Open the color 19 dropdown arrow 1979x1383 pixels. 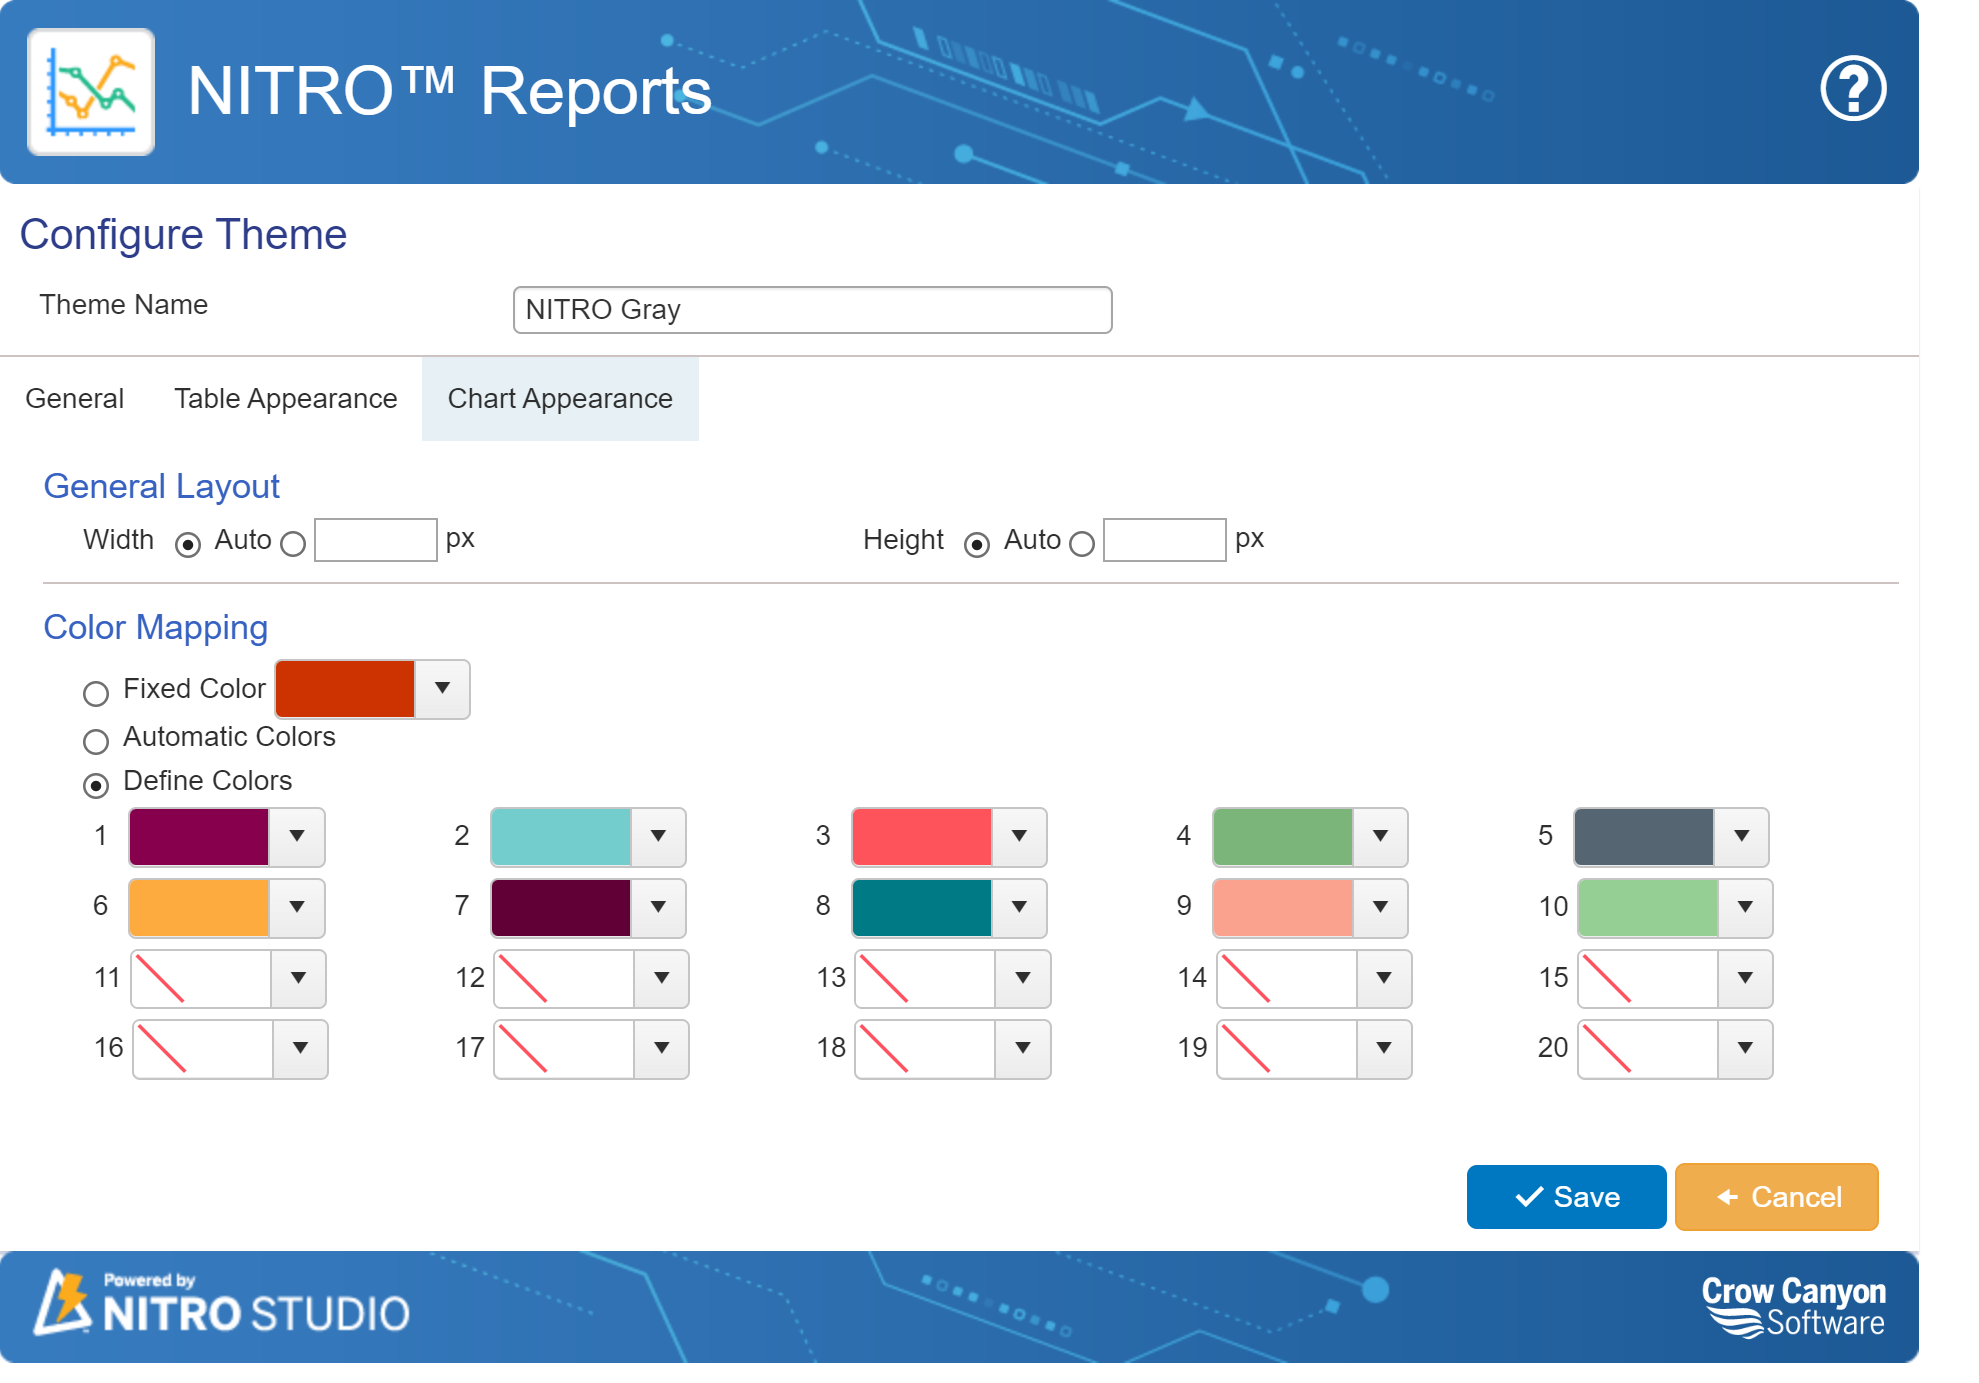[x=1384, y=1049]
